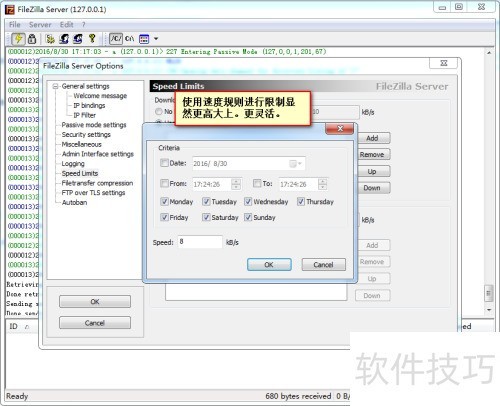500x406 pixels.
Task: Click Cancel in FileZilla Server Options
Action: click(x=95, y=323)
